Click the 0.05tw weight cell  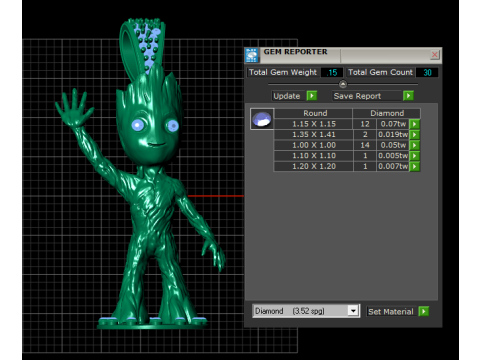pyautogui.click(x=393, y=145)
